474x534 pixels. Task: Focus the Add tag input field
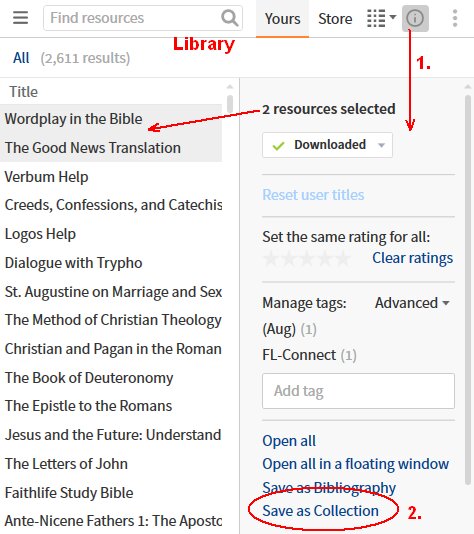pyautogui.click(x=358, y=391)
